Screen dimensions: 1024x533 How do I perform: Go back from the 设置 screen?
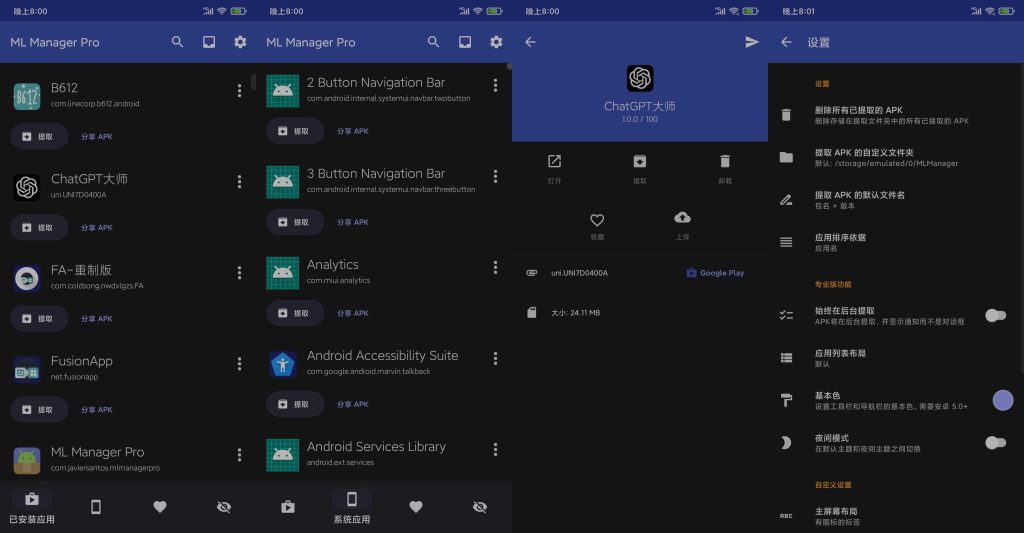786,42
